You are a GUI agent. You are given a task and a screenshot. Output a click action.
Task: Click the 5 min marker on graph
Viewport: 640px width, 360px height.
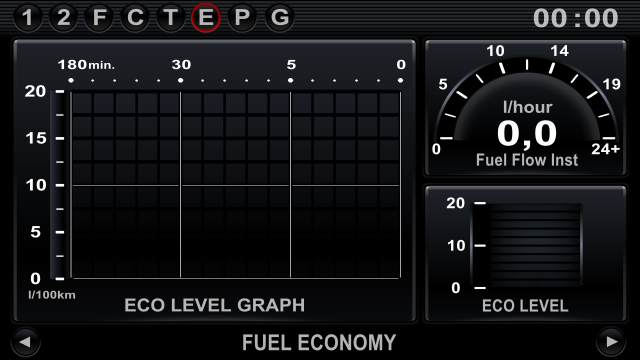[291, 64]
